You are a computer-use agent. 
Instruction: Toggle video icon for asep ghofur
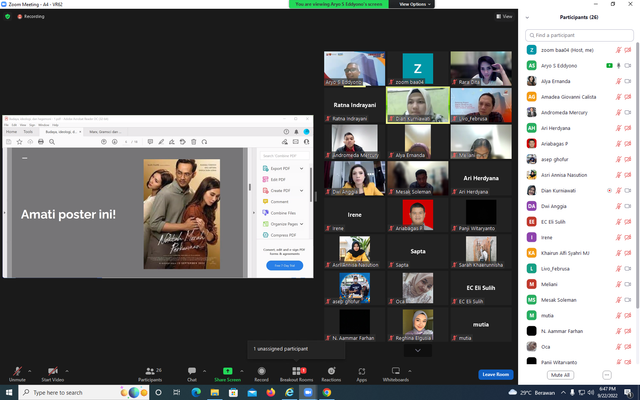click(628, 159)
